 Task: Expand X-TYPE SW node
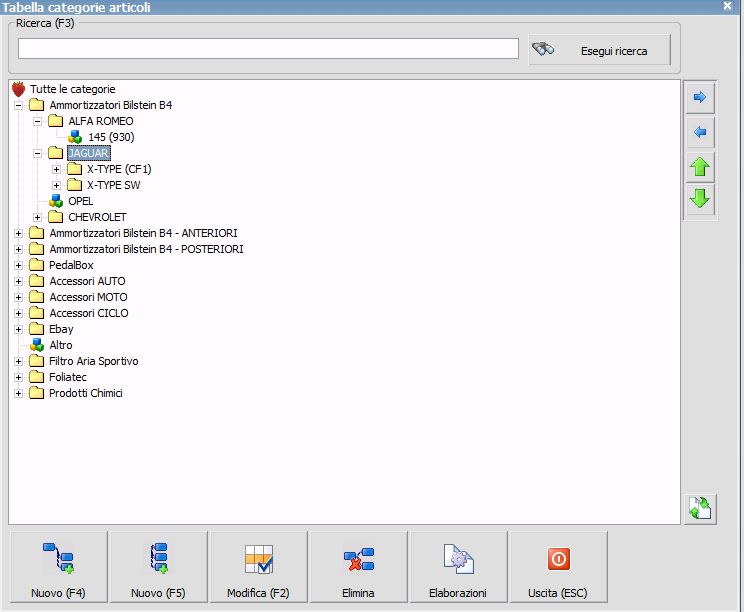56,185
